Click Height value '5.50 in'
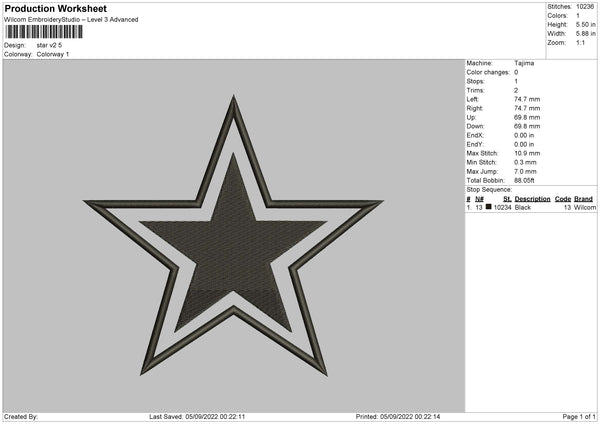Viewport: 600px width, 424px height. [x=585, y=24]
